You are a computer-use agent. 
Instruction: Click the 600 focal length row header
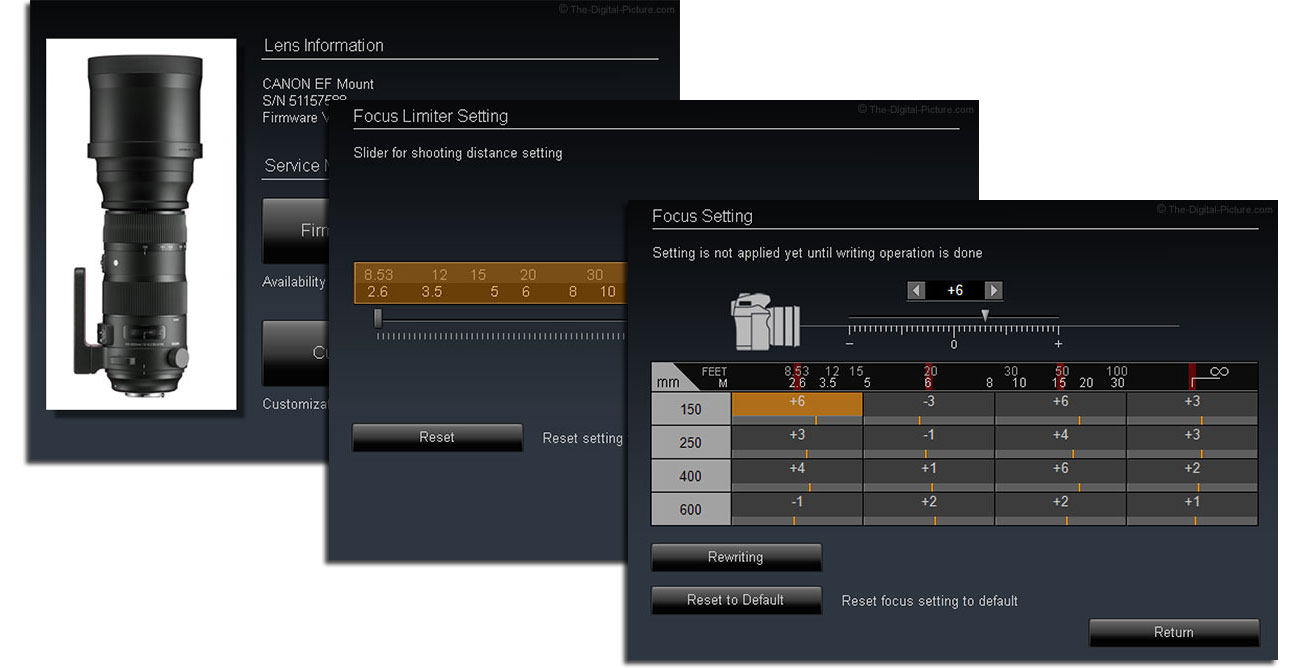tap(691, 509)
